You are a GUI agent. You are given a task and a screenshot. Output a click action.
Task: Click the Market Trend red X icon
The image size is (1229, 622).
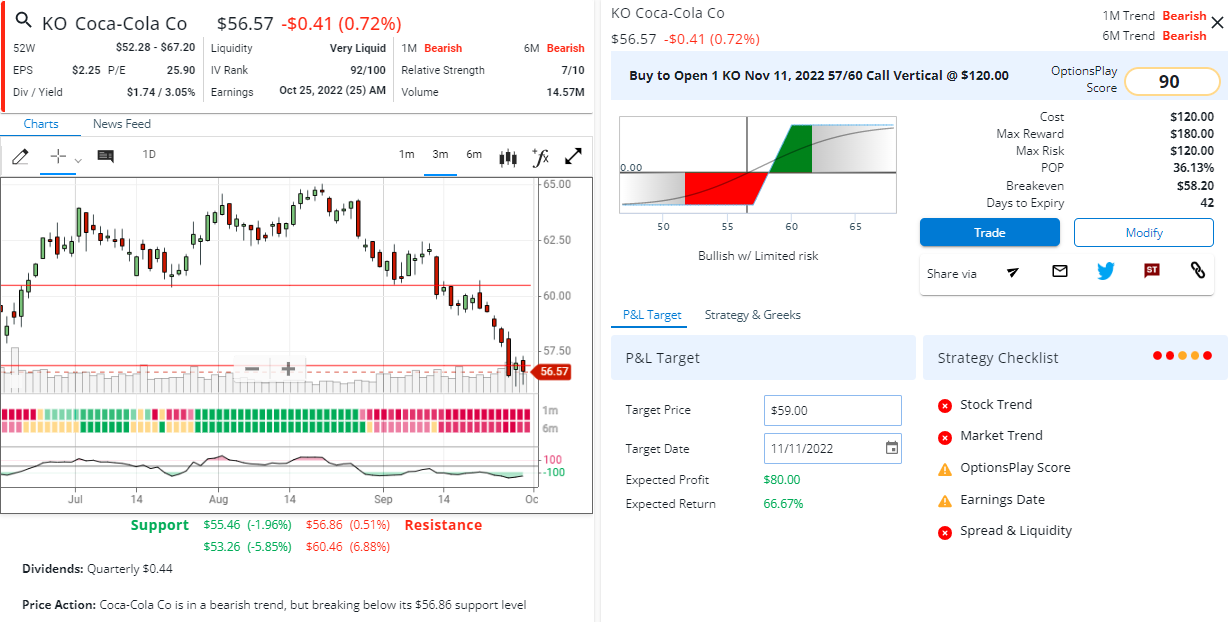(x=945, y=437)
